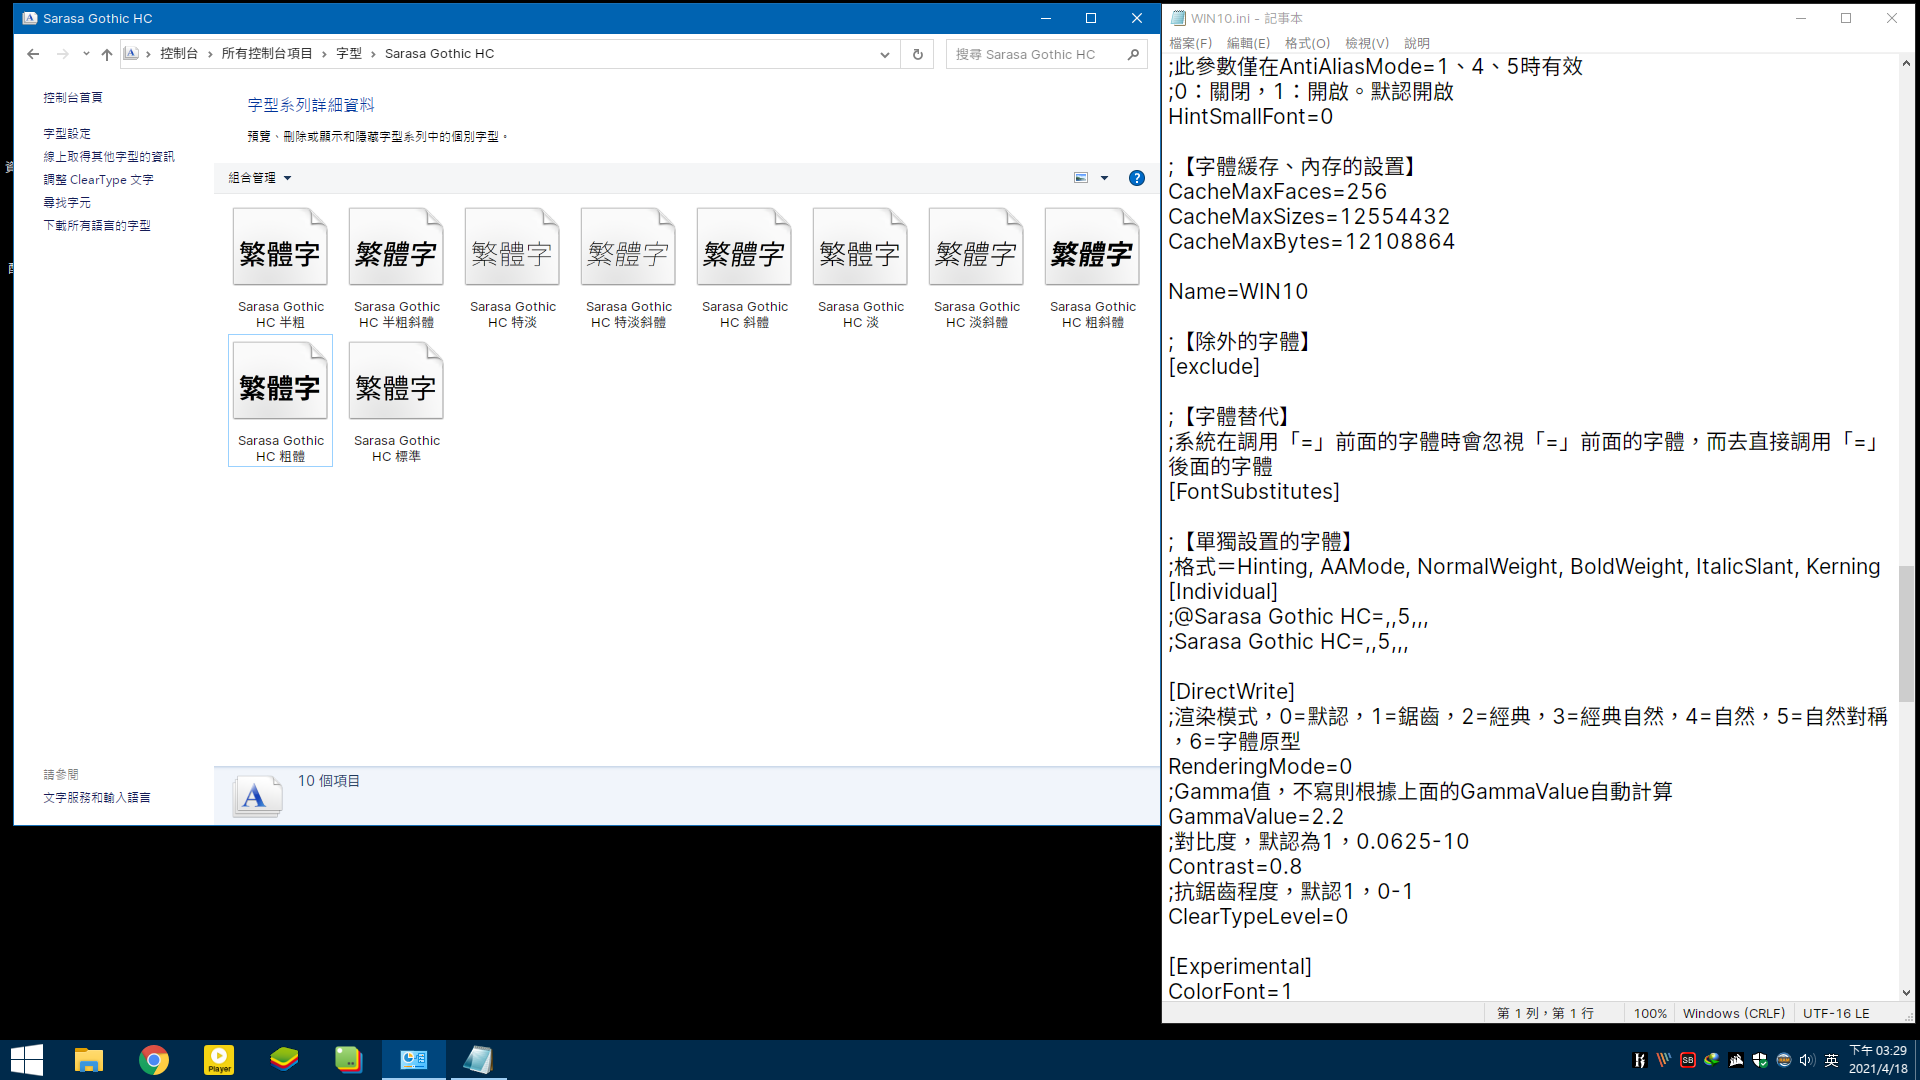1920x1080 pixels.
Task: Open the address bar history dropdown
Action: pos(884,54)
